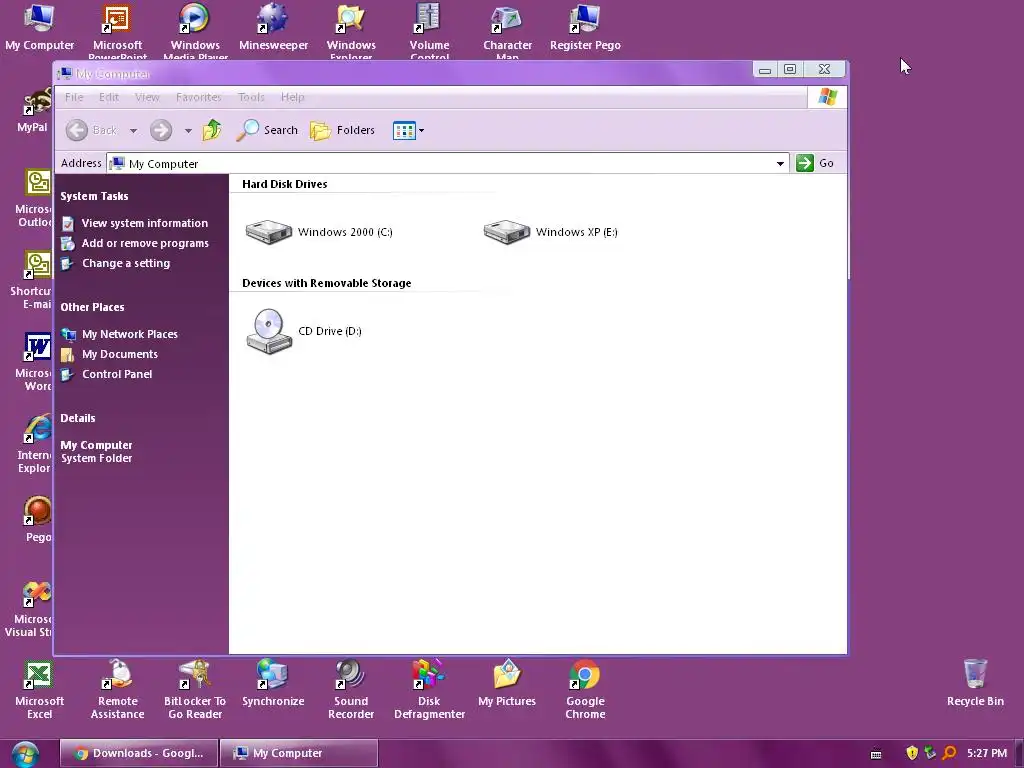Select the Register Pego desktop icon
The height and width of the screenshot is (768, 1024).
click(x=585, y=27)
